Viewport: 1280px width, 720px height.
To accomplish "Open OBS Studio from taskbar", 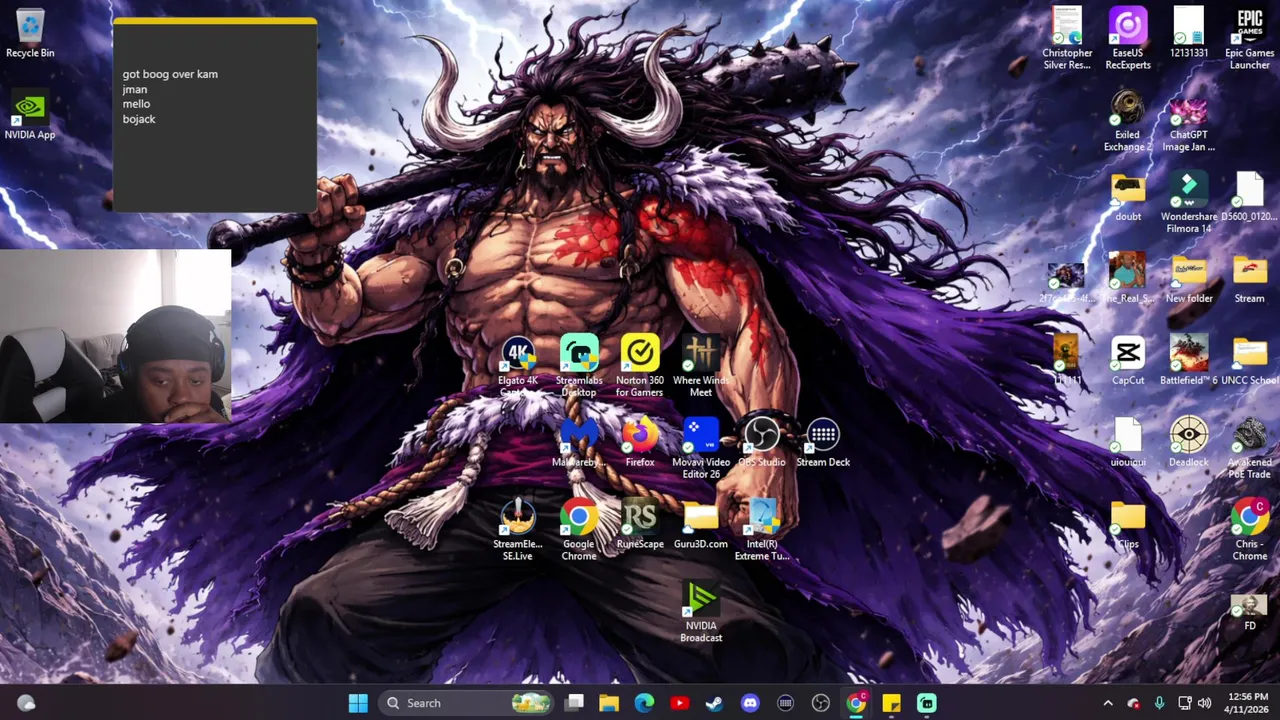I will pyautogui.click(x=821, y=703).
